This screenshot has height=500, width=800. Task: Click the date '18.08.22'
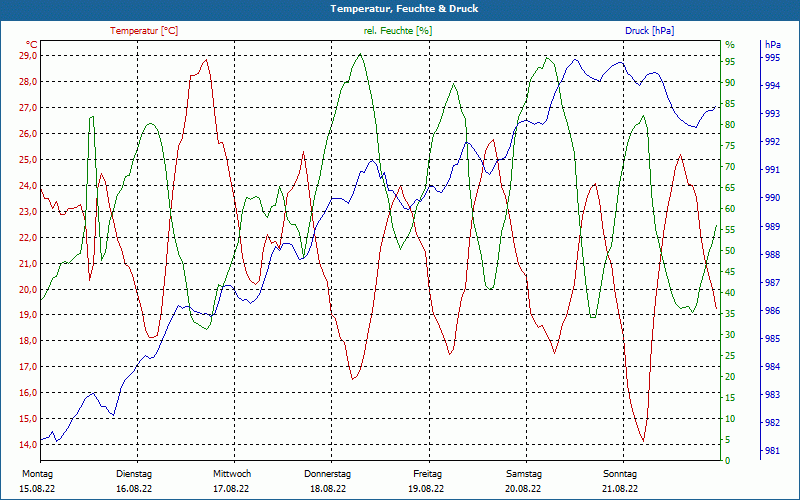coord(328,489)
